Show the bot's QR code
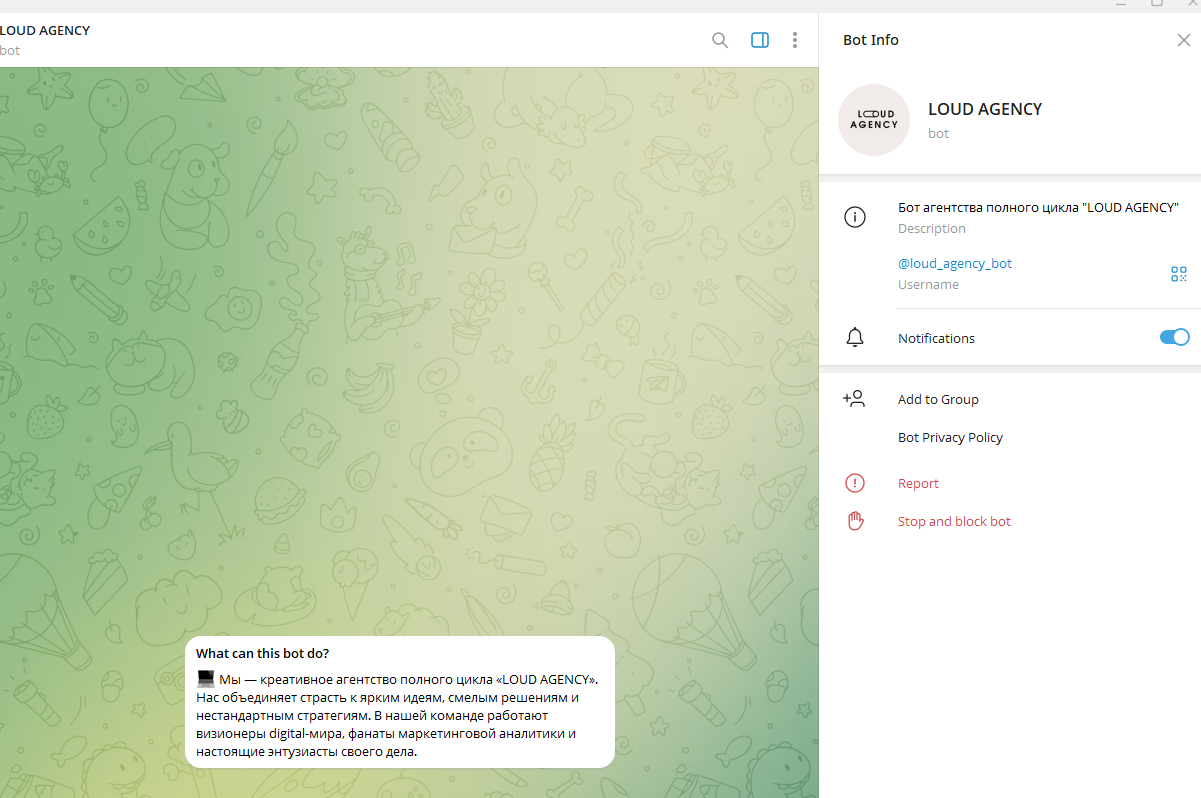The image size is (1201, 798). pyautogui.click(x=1178, y=274)
